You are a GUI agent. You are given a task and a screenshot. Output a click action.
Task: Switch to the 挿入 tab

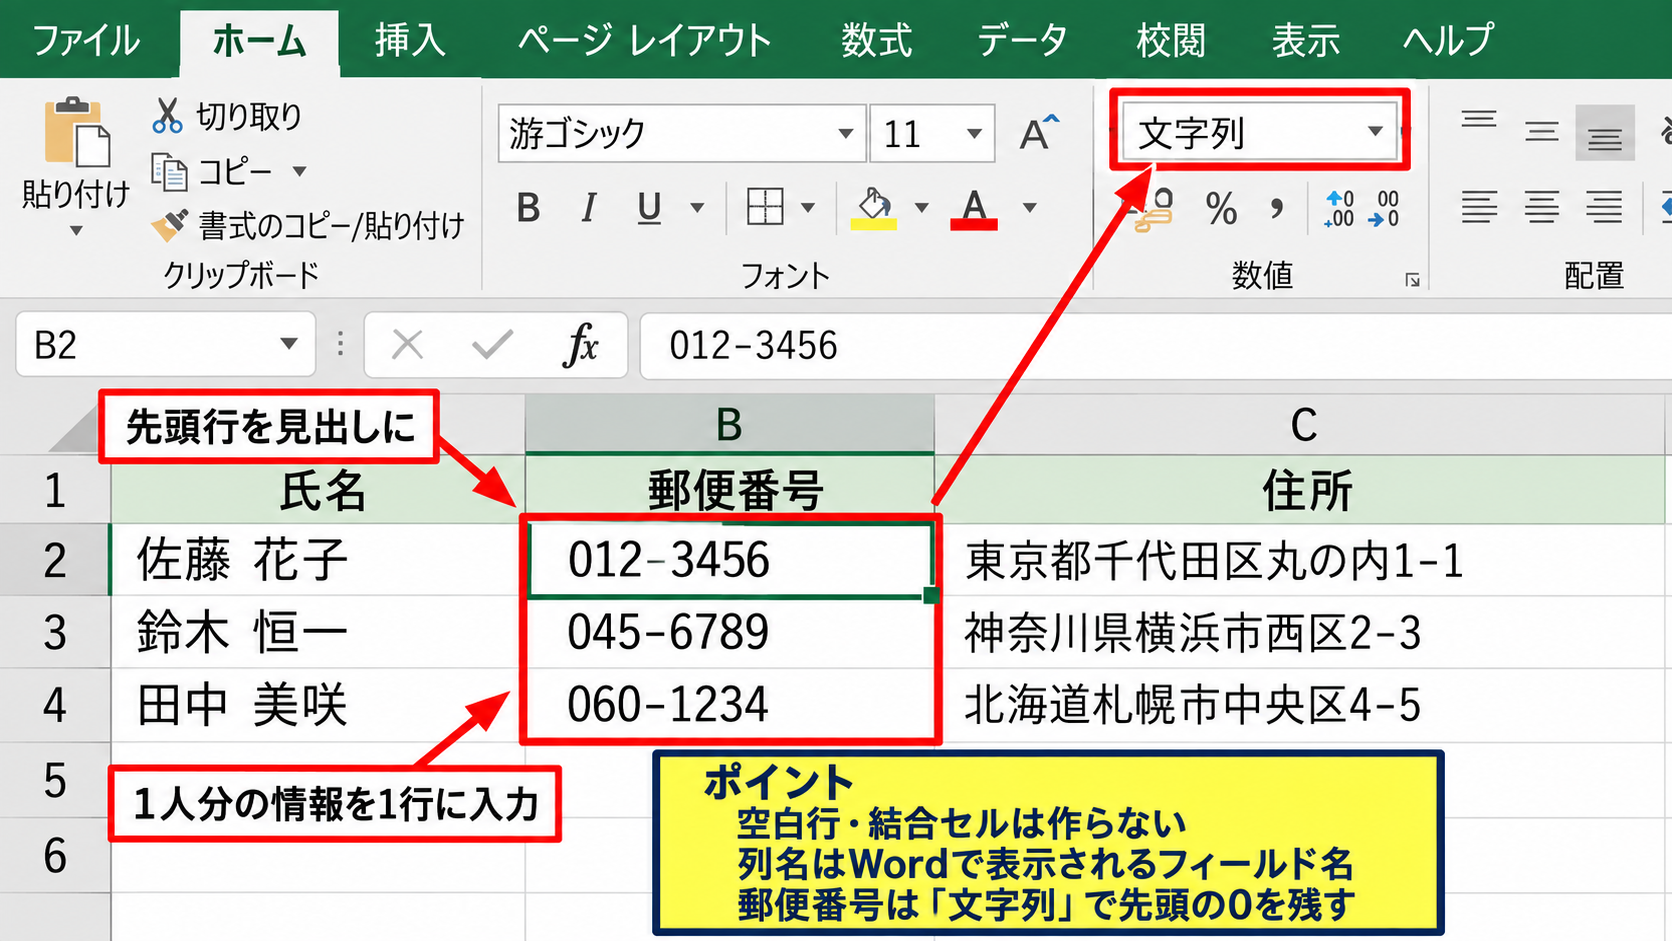pyautogui.click(x=410, y=41)
